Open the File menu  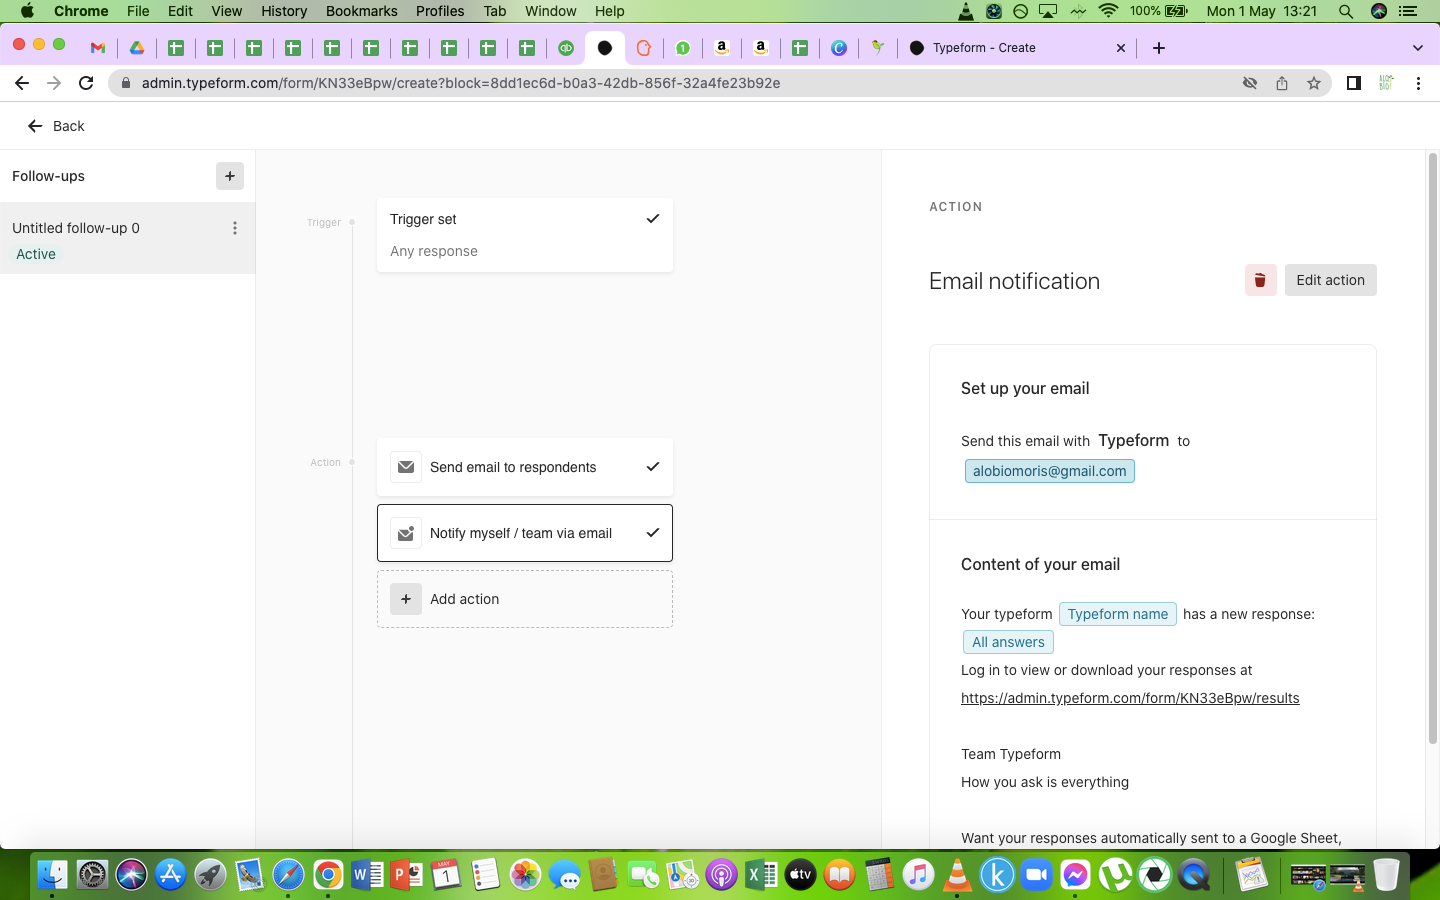[138, 11]
